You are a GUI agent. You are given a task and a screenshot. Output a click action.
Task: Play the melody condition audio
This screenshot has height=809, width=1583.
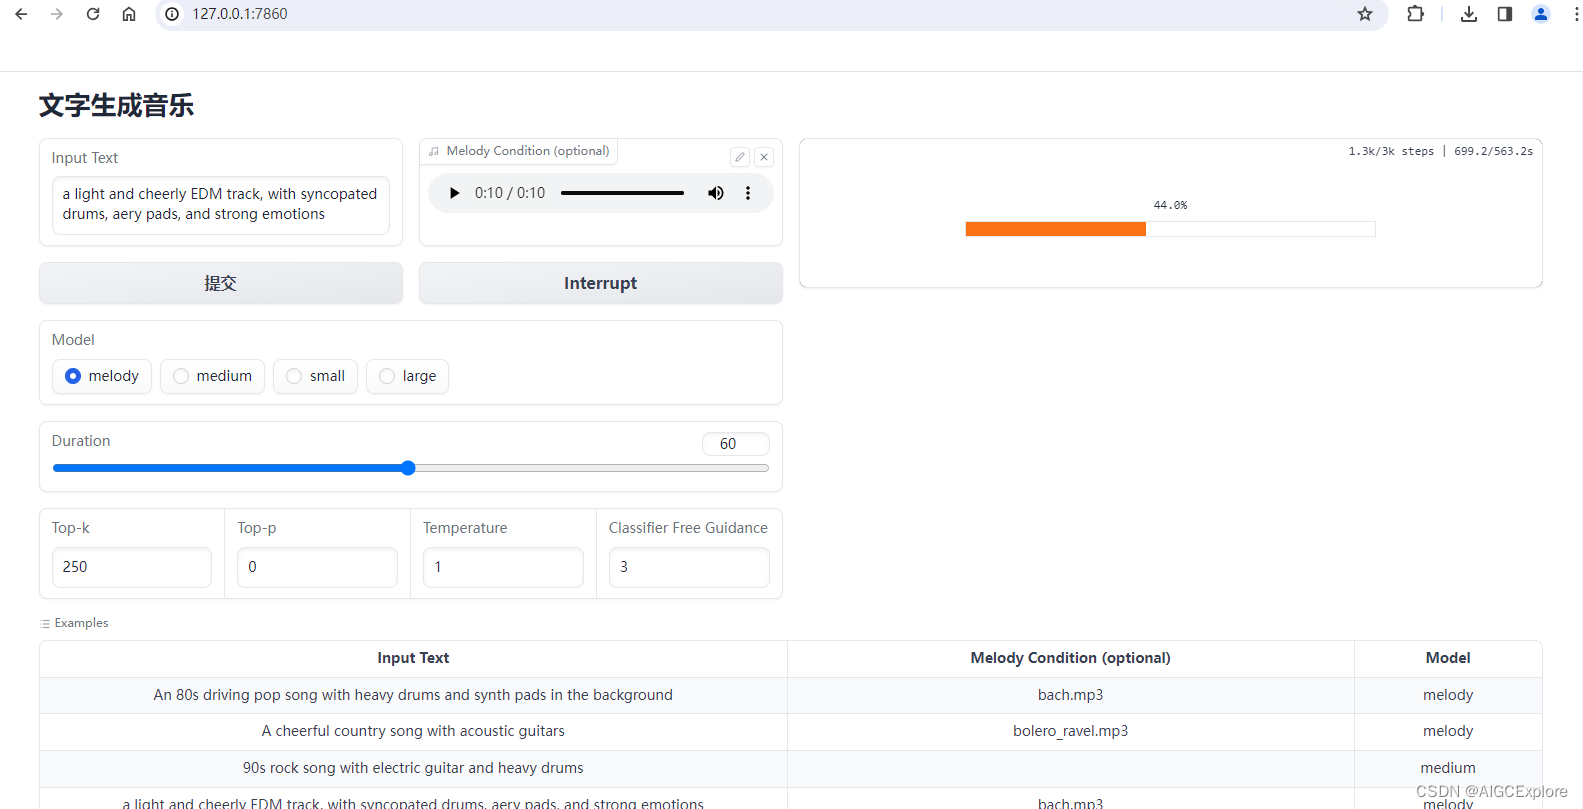coord(454,193)
